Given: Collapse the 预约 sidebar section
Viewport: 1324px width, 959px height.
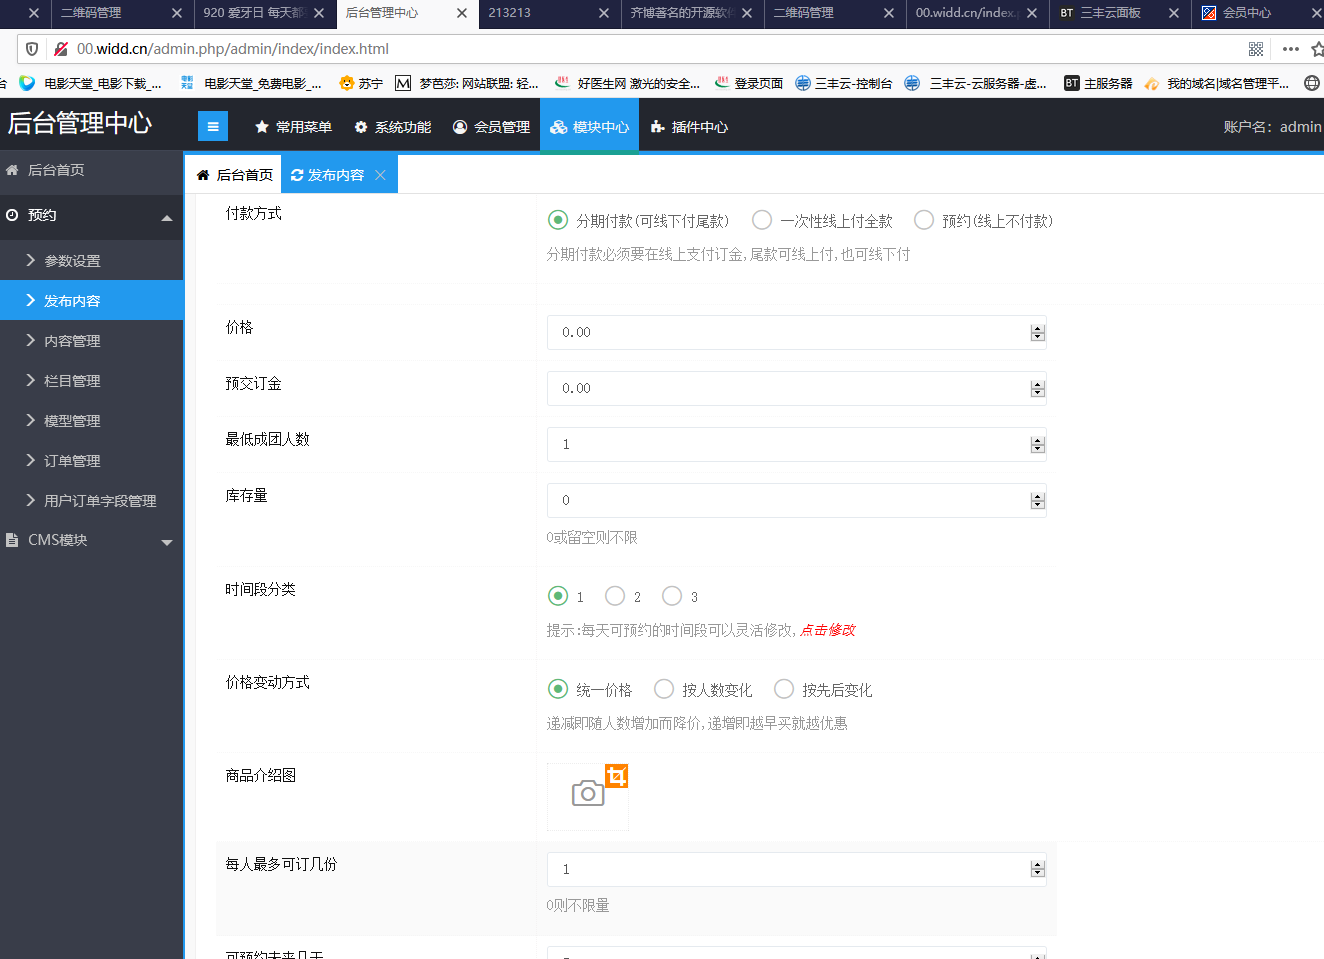Looking at the screenshot, I should pos(166,217).
